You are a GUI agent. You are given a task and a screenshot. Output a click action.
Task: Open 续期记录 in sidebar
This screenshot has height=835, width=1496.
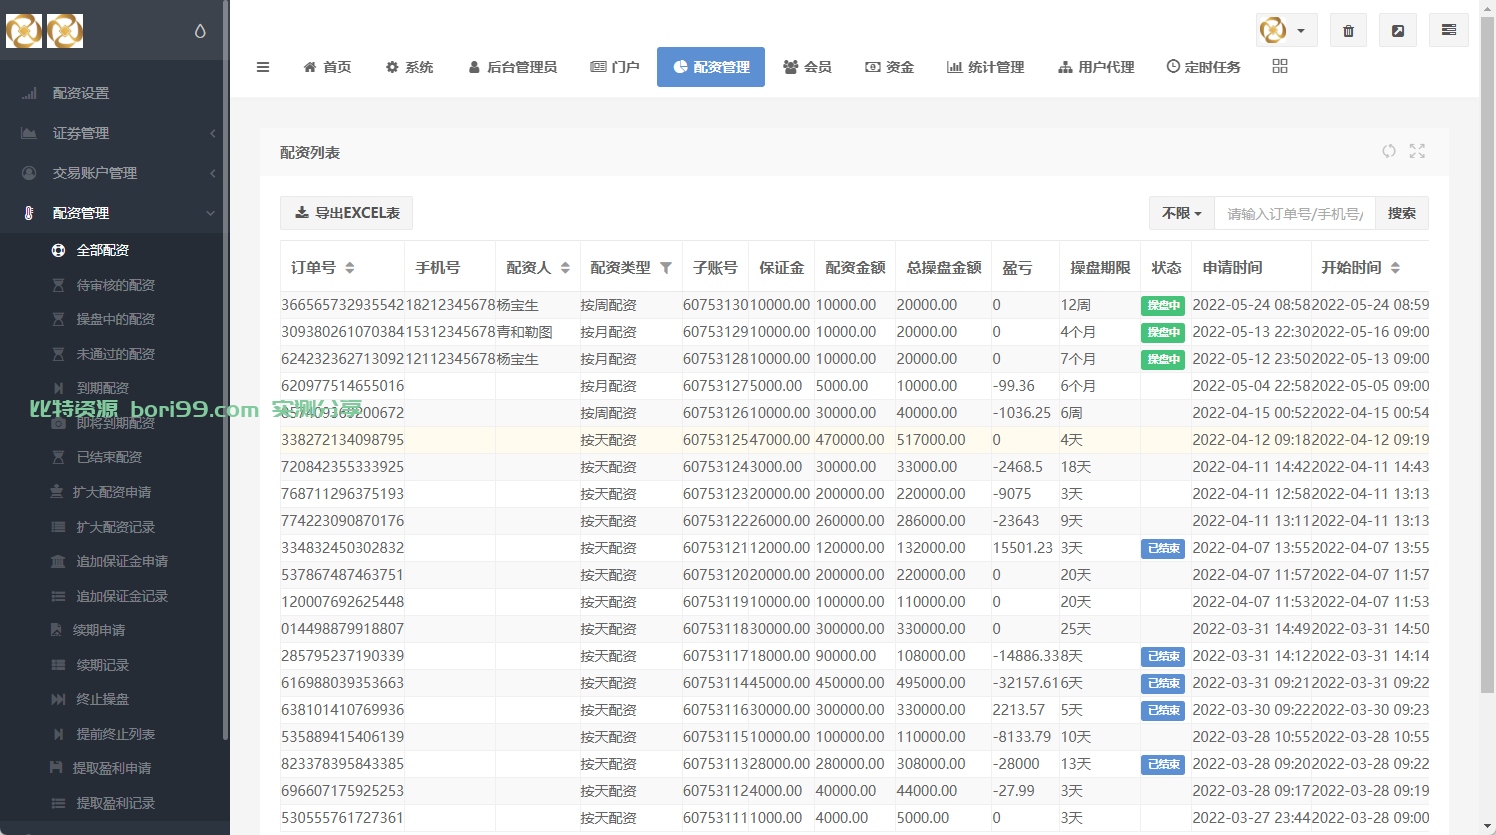(x=103, y=665)
